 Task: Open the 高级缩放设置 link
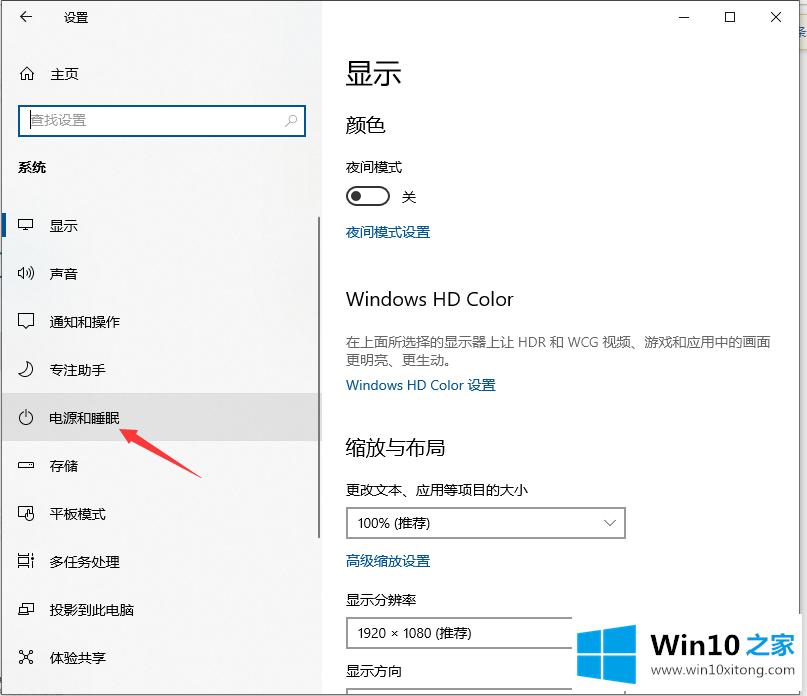click(388, 561)
